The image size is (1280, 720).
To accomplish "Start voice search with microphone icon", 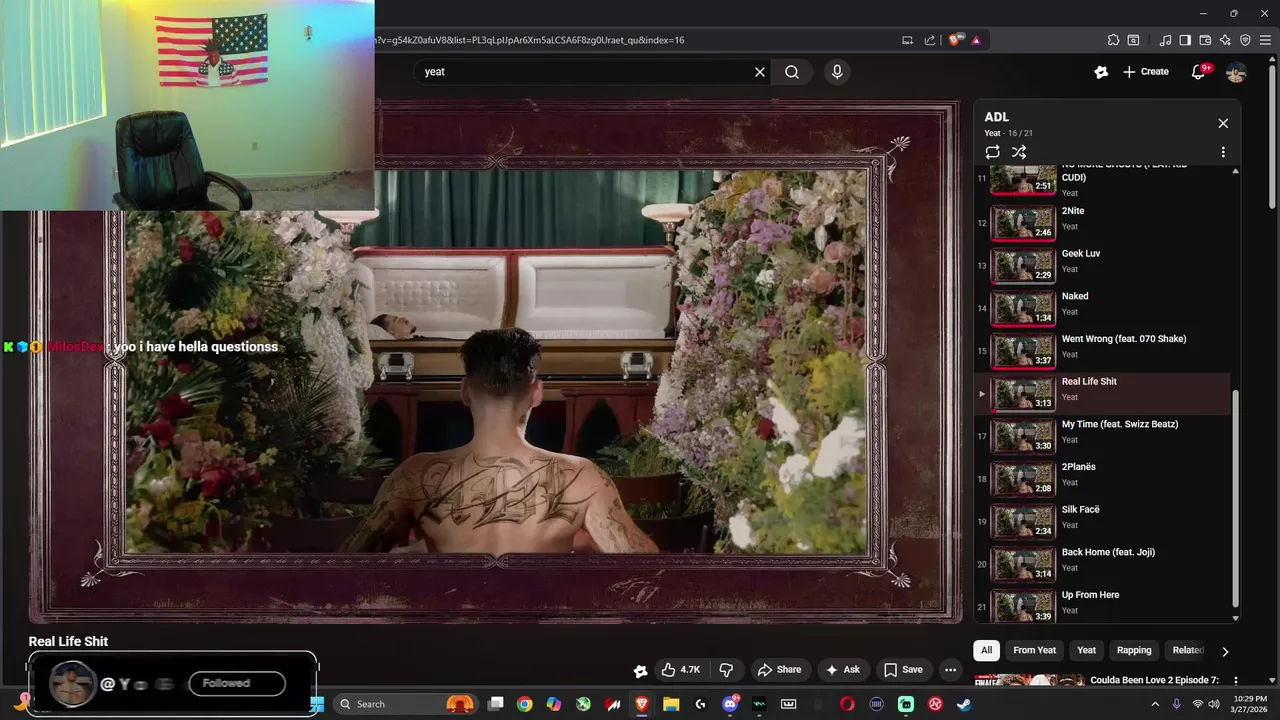I will click(x=837, y=72).
